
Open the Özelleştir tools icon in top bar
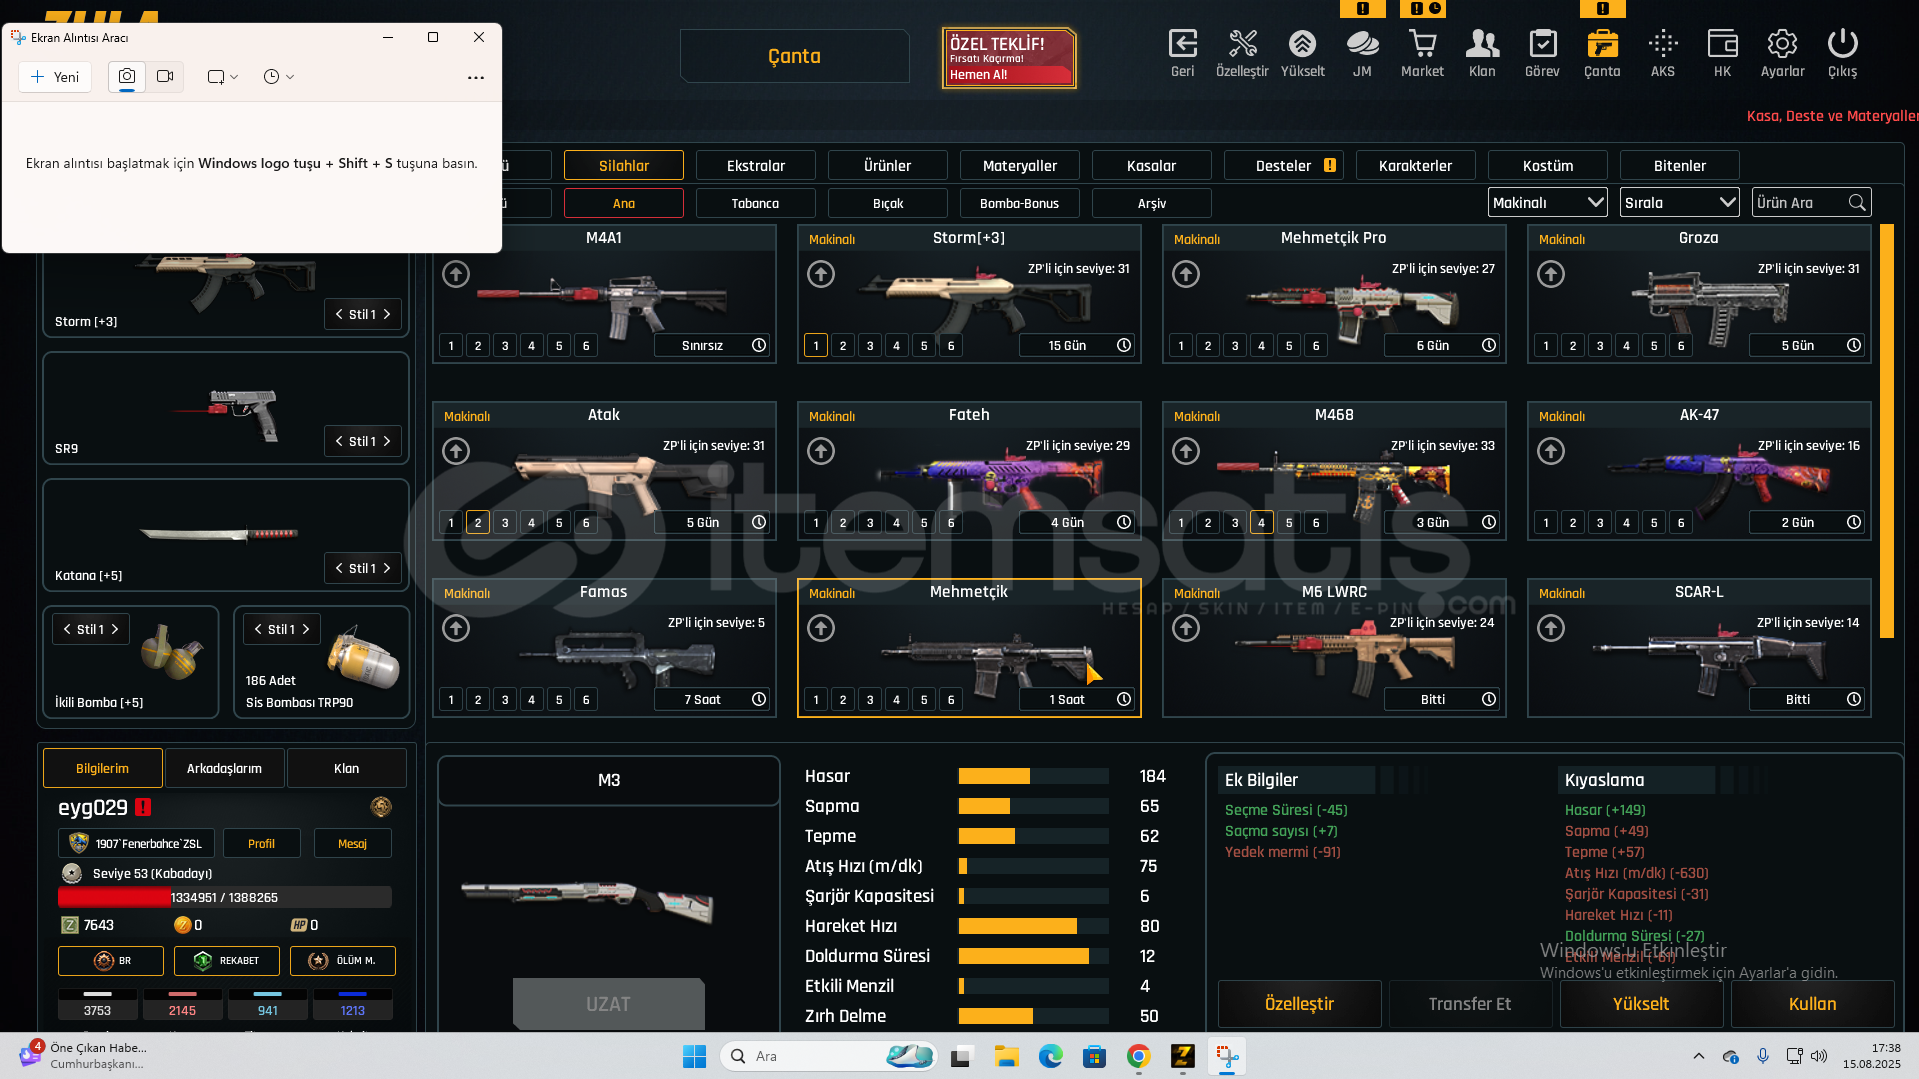(x=1242, y=44)
